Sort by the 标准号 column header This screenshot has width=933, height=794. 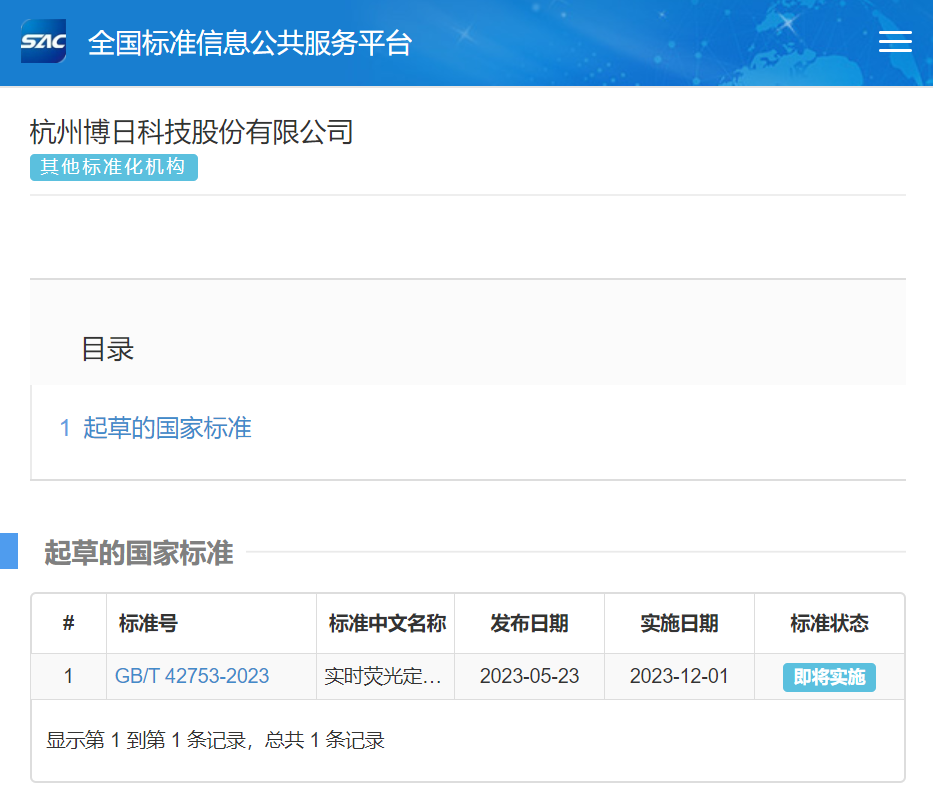148,624
